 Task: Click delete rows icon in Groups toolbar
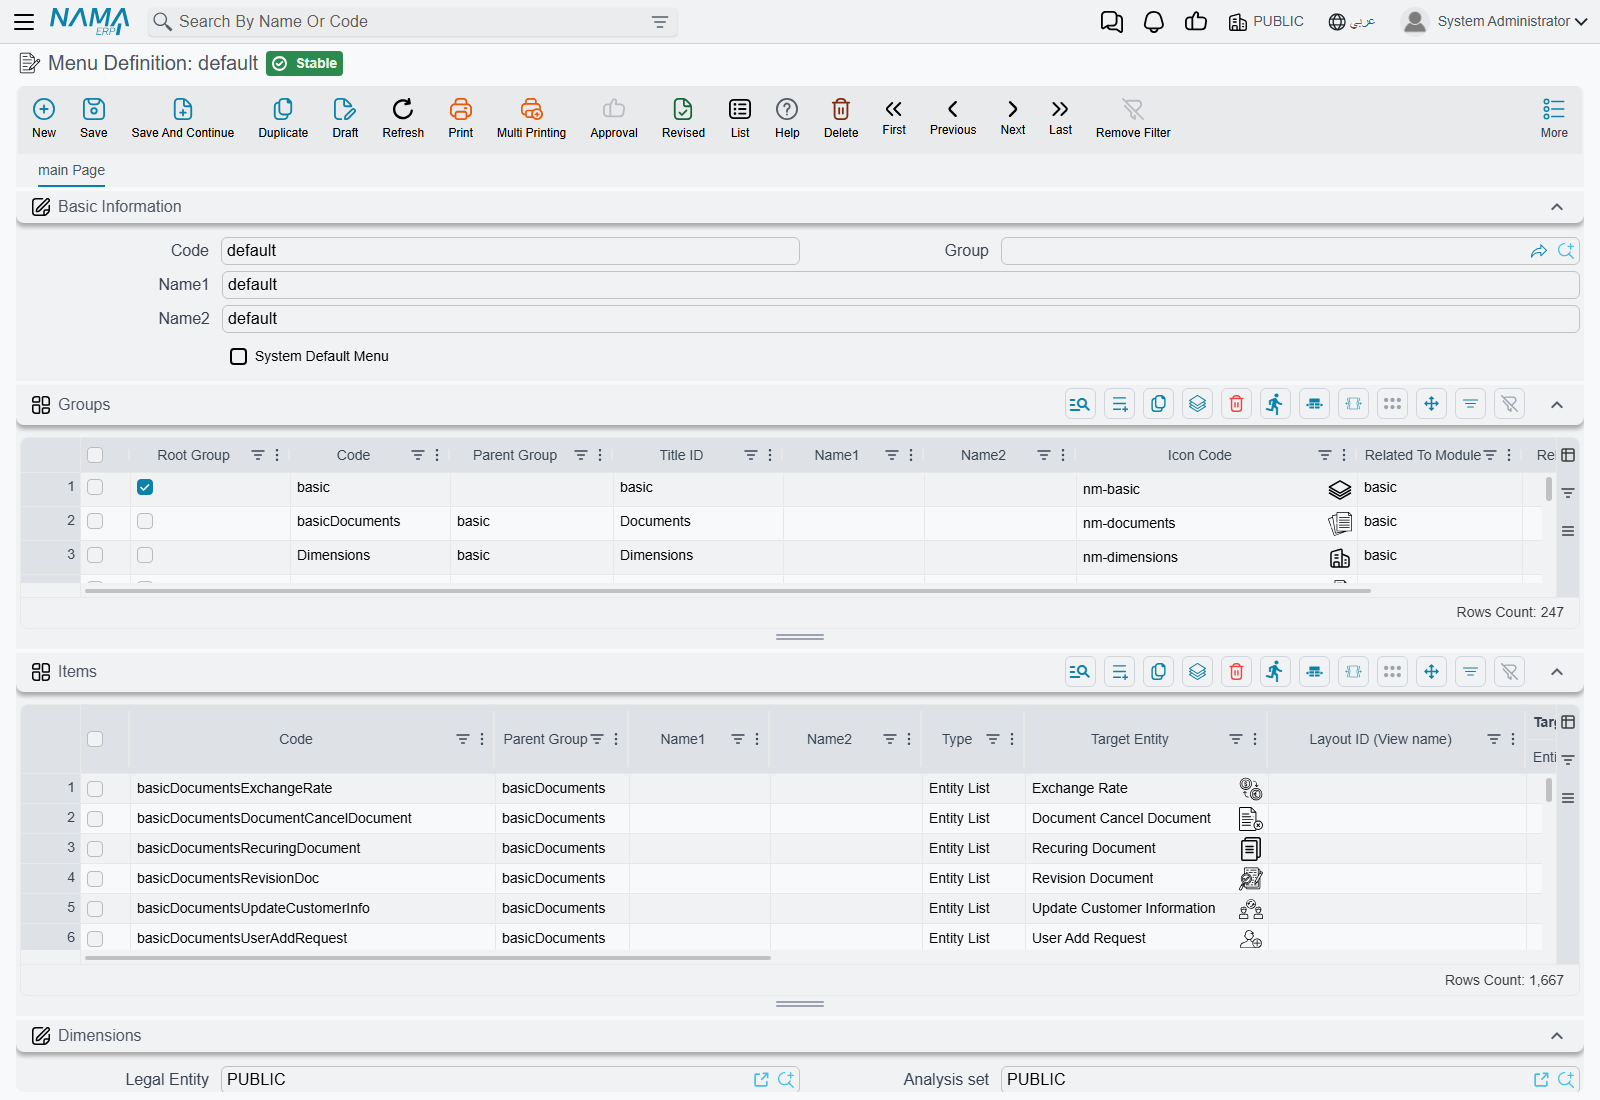[x=1237, y=404]
